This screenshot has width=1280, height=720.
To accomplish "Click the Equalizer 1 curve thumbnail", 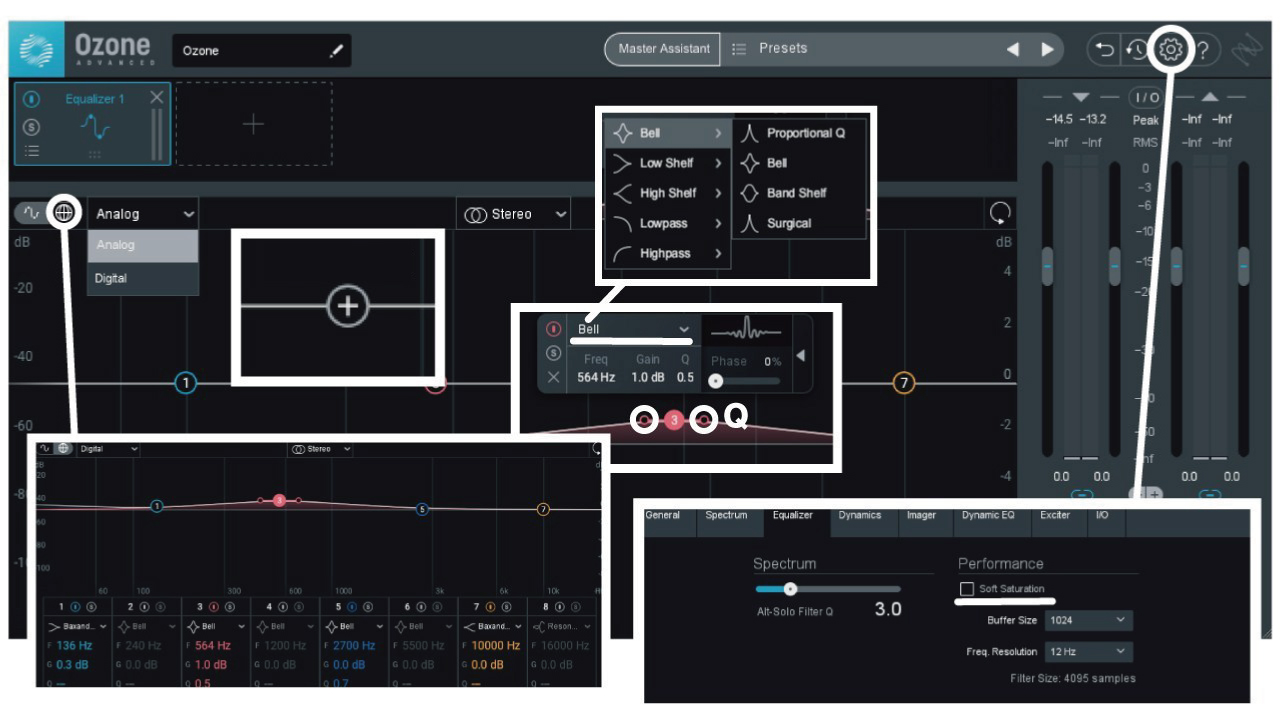I will click(96, 126).
